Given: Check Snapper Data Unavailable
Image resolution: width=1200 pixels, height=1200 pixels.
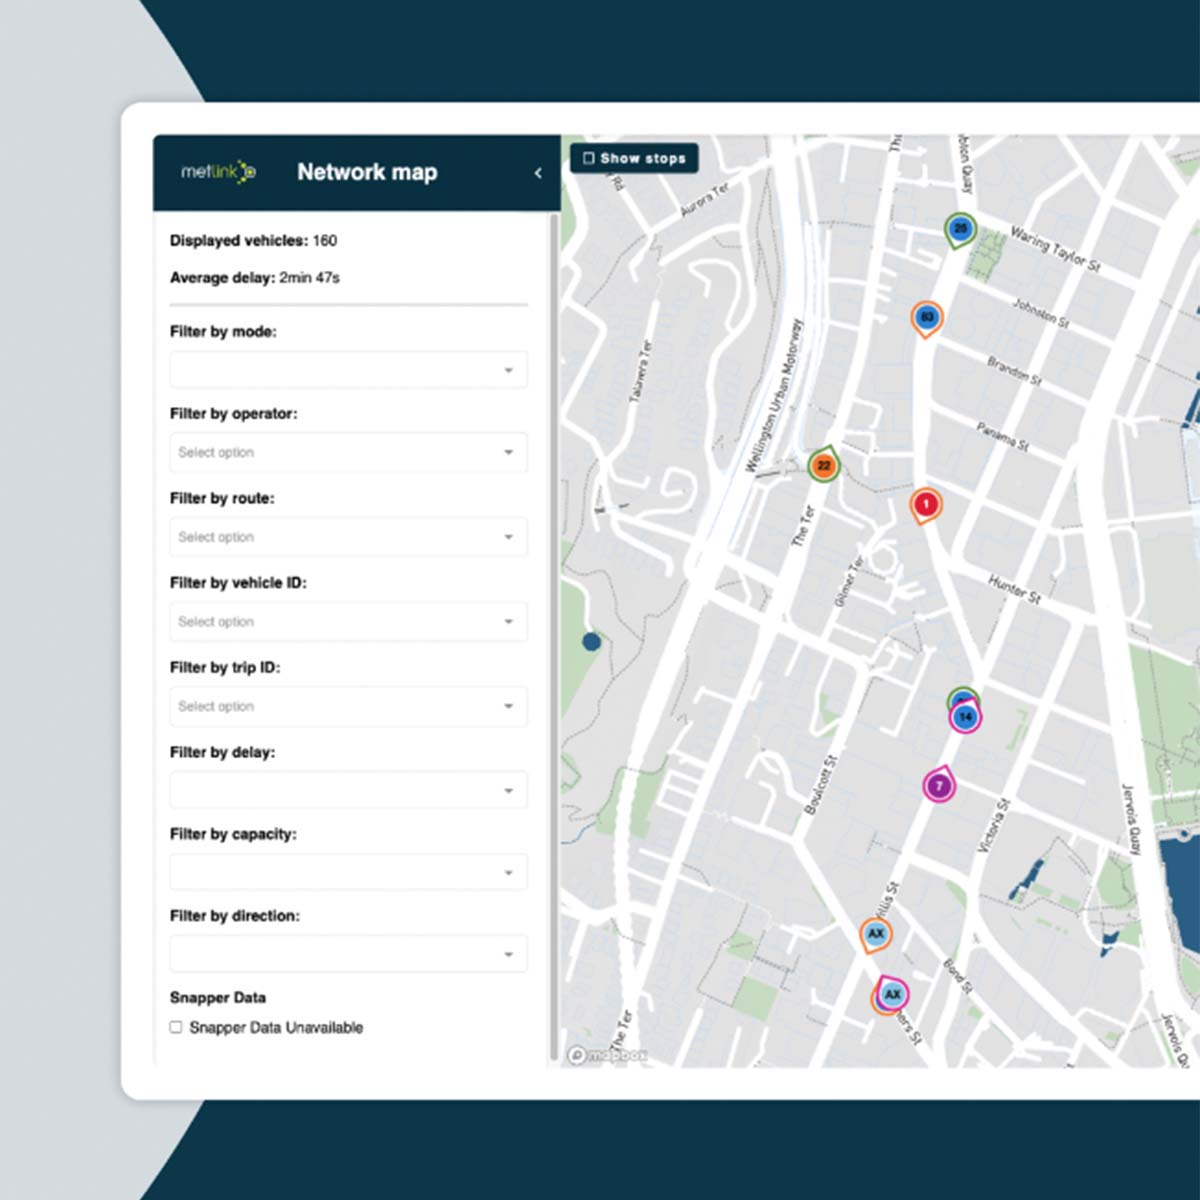Looking at the screenshot, I should click(x=176, y=1027).
